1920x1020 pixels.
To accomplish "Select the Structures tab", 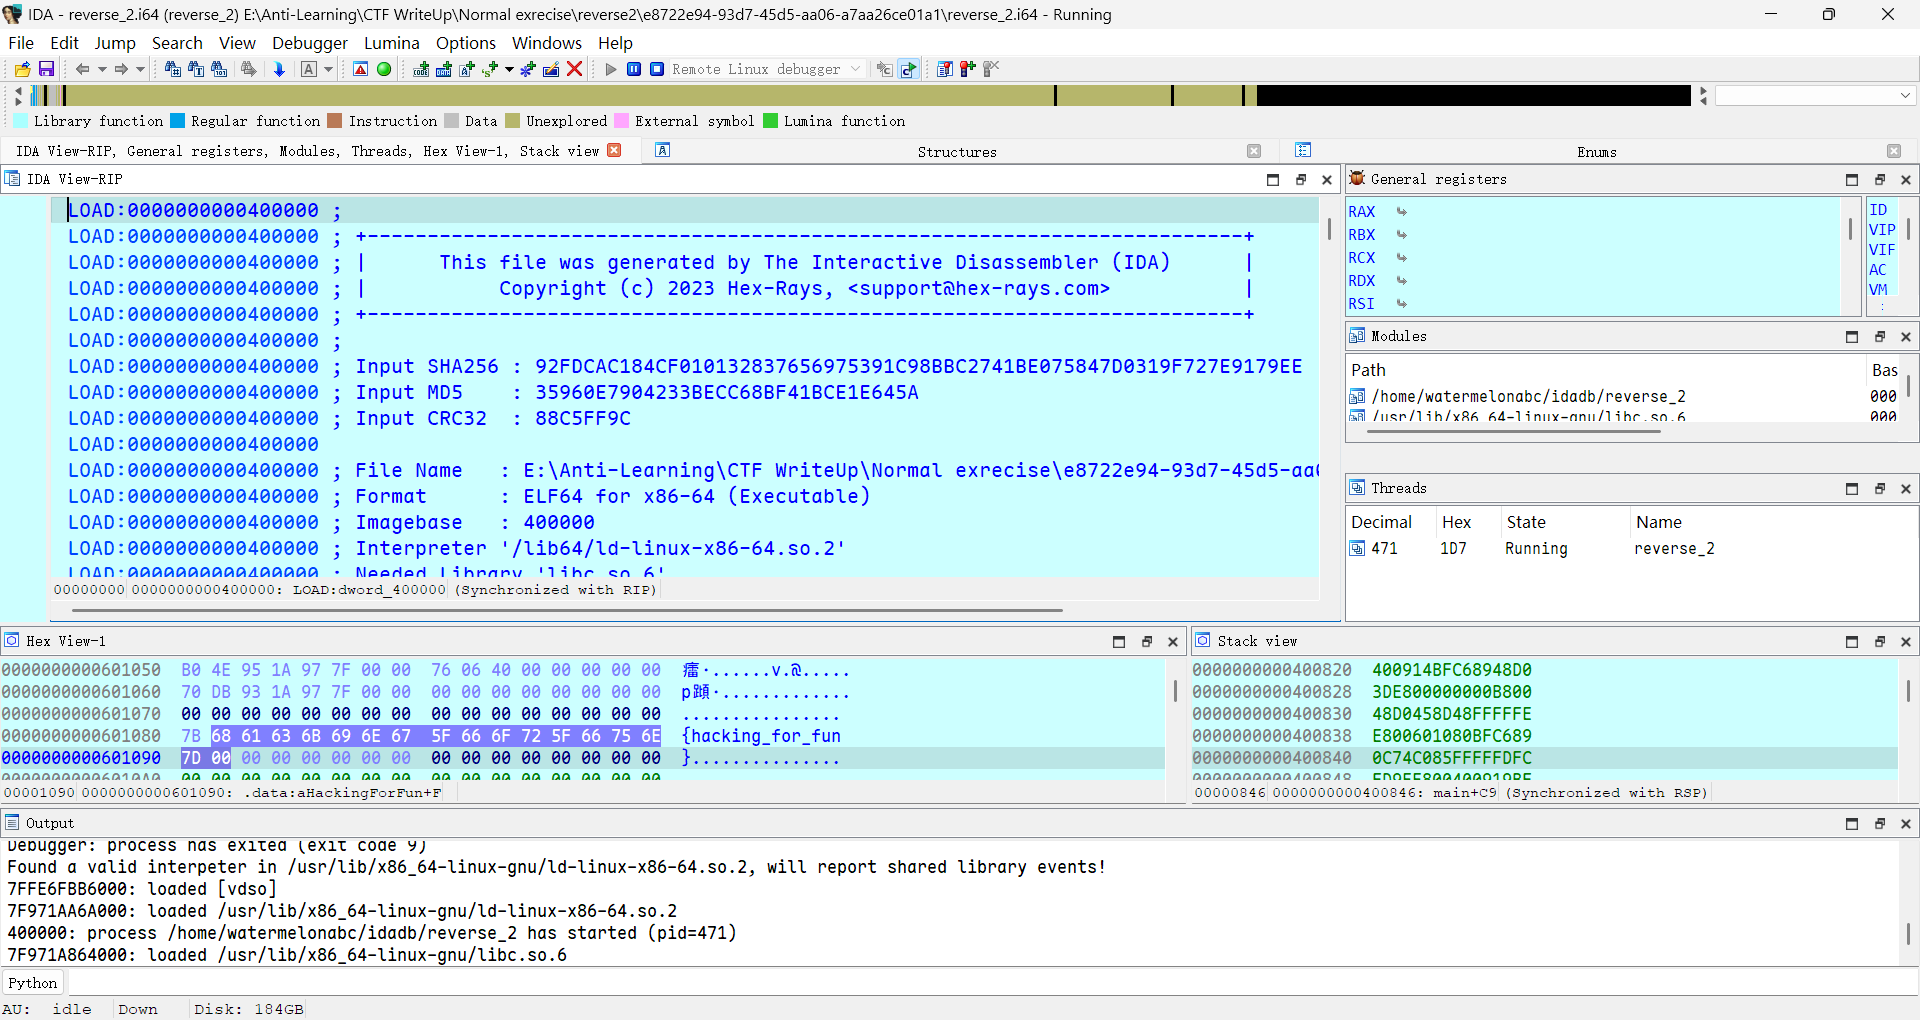I will 957,152.
